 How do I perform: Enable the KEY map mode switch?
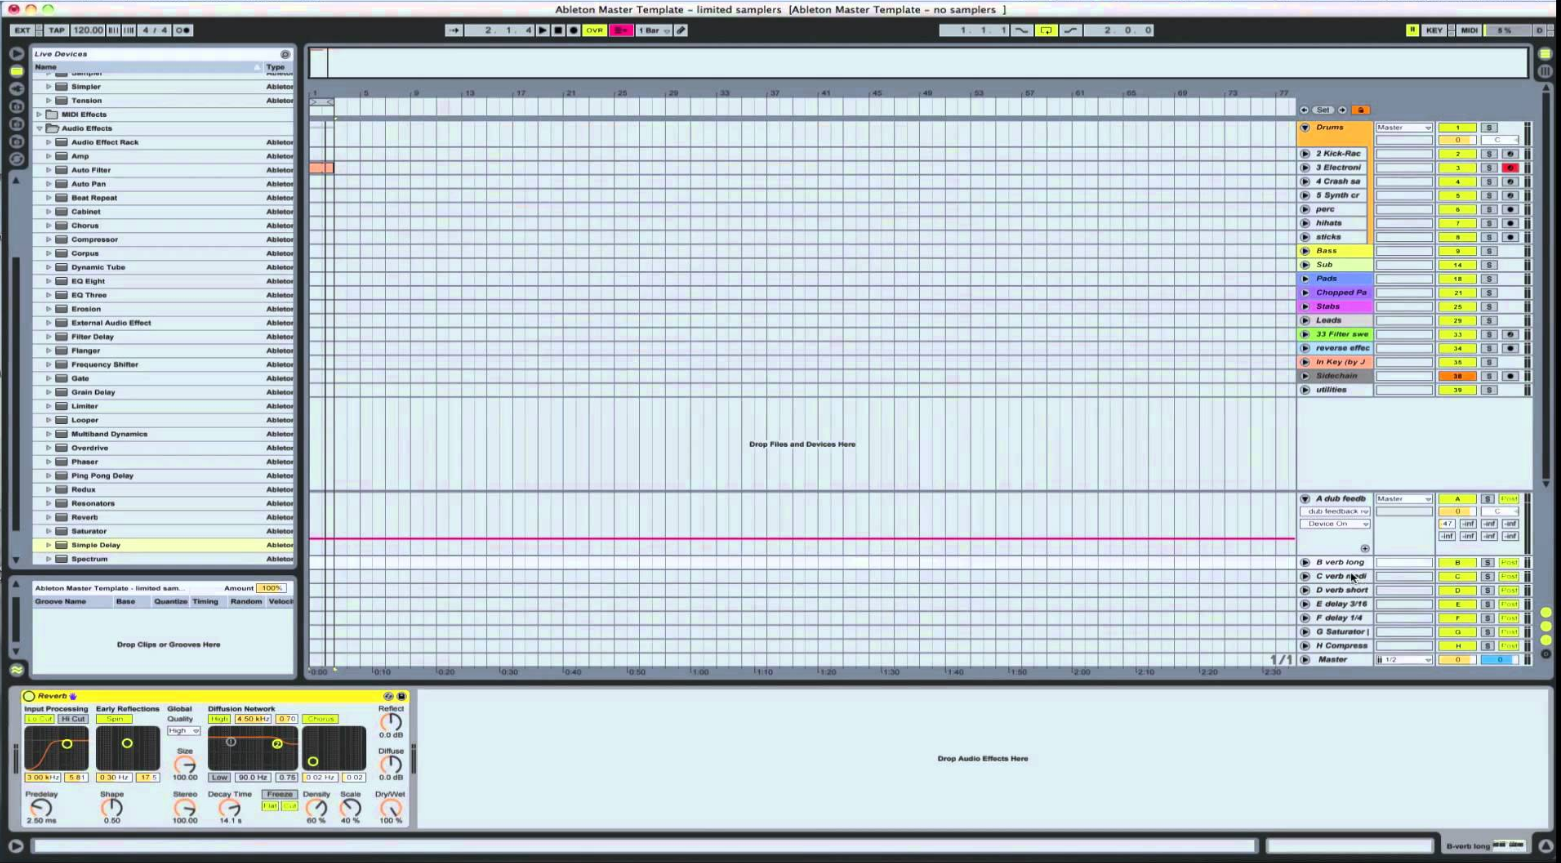pos(1434,30)
